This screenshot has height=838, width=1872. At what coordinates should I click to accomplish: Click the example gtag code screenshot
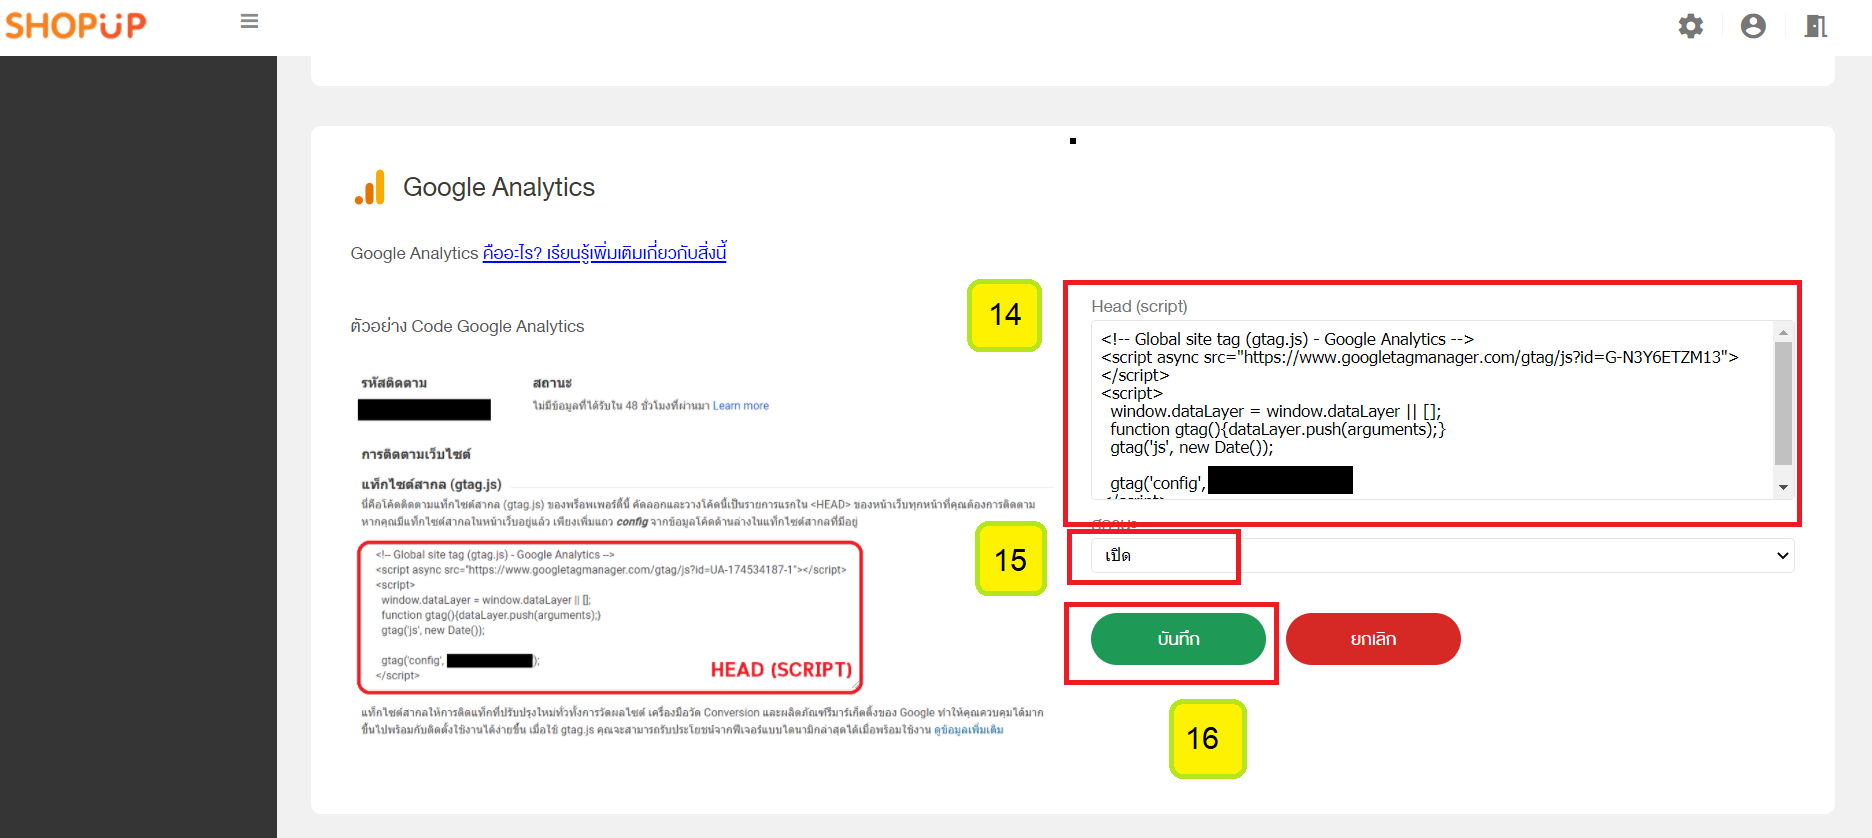coord(610,617)
